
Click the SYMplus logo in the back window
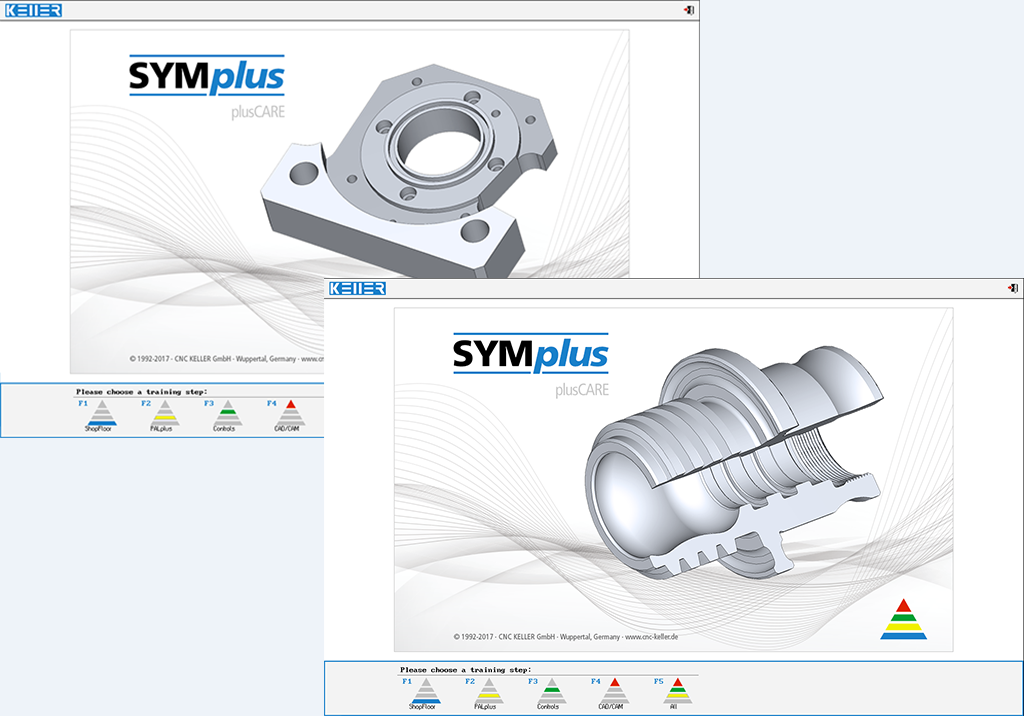[207, 76]
